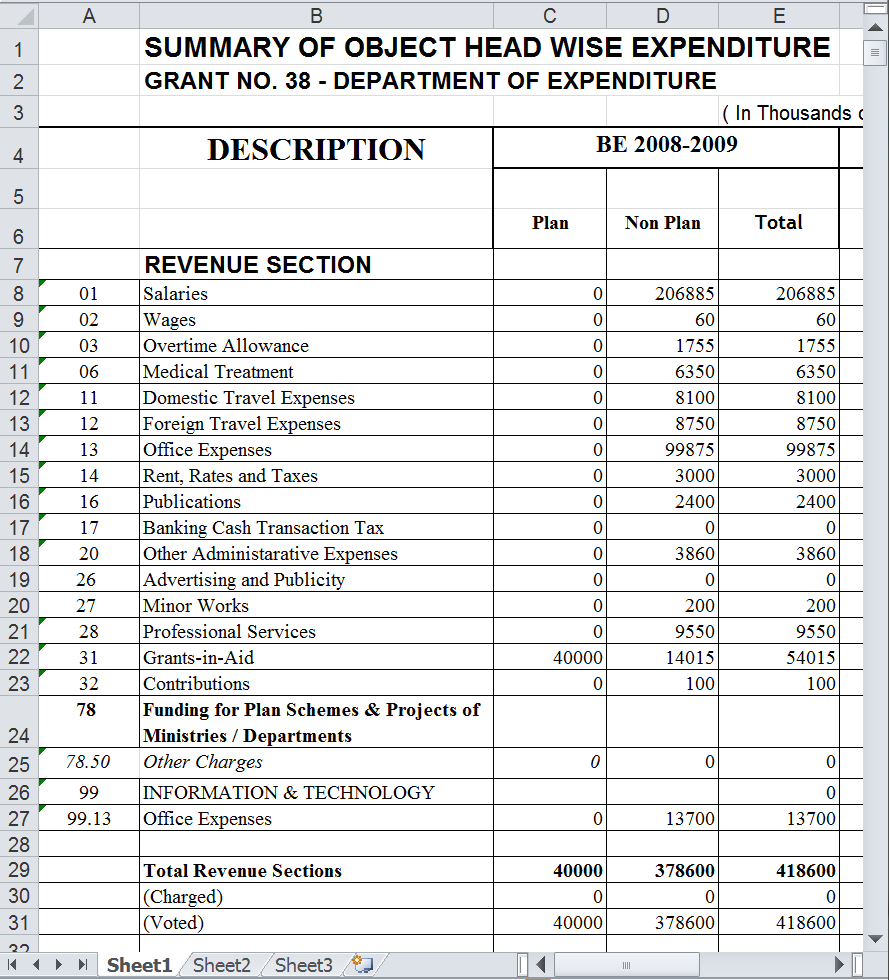Image resolution: width=889 pixels, height=980 pixels.
Task: Click the horizontal scrollbar right arrow
Action: pos(840,964)
